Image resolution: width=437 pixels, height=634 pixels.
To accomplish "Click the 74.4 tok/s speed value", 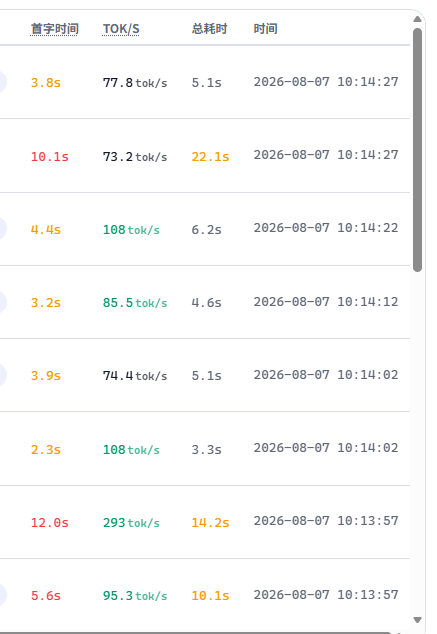I will click(x=135, y=376).
